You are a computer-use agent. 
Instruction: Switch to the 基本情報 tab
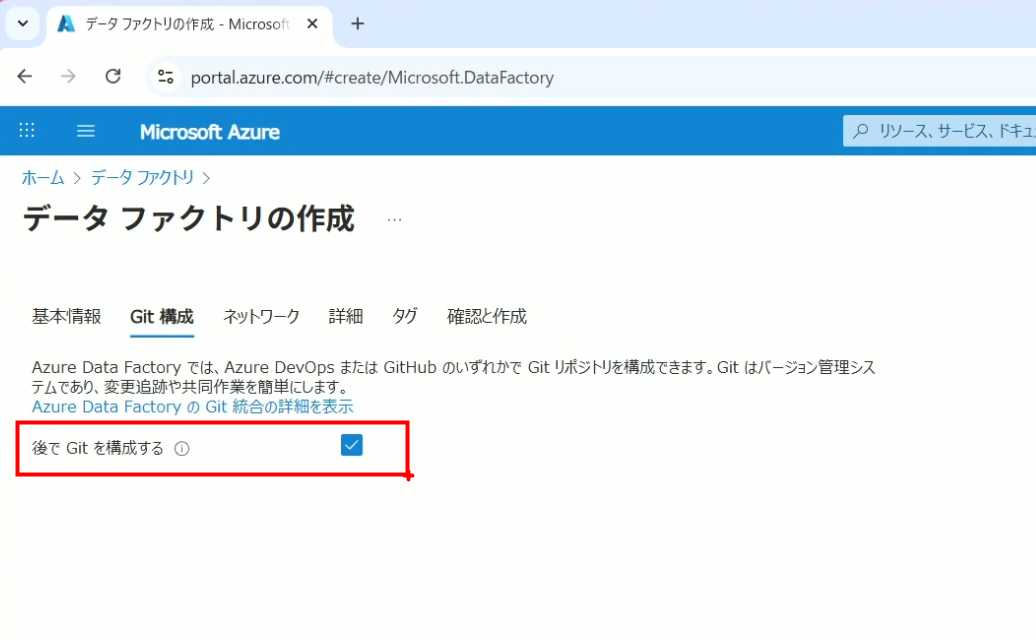tap(66, 317)
